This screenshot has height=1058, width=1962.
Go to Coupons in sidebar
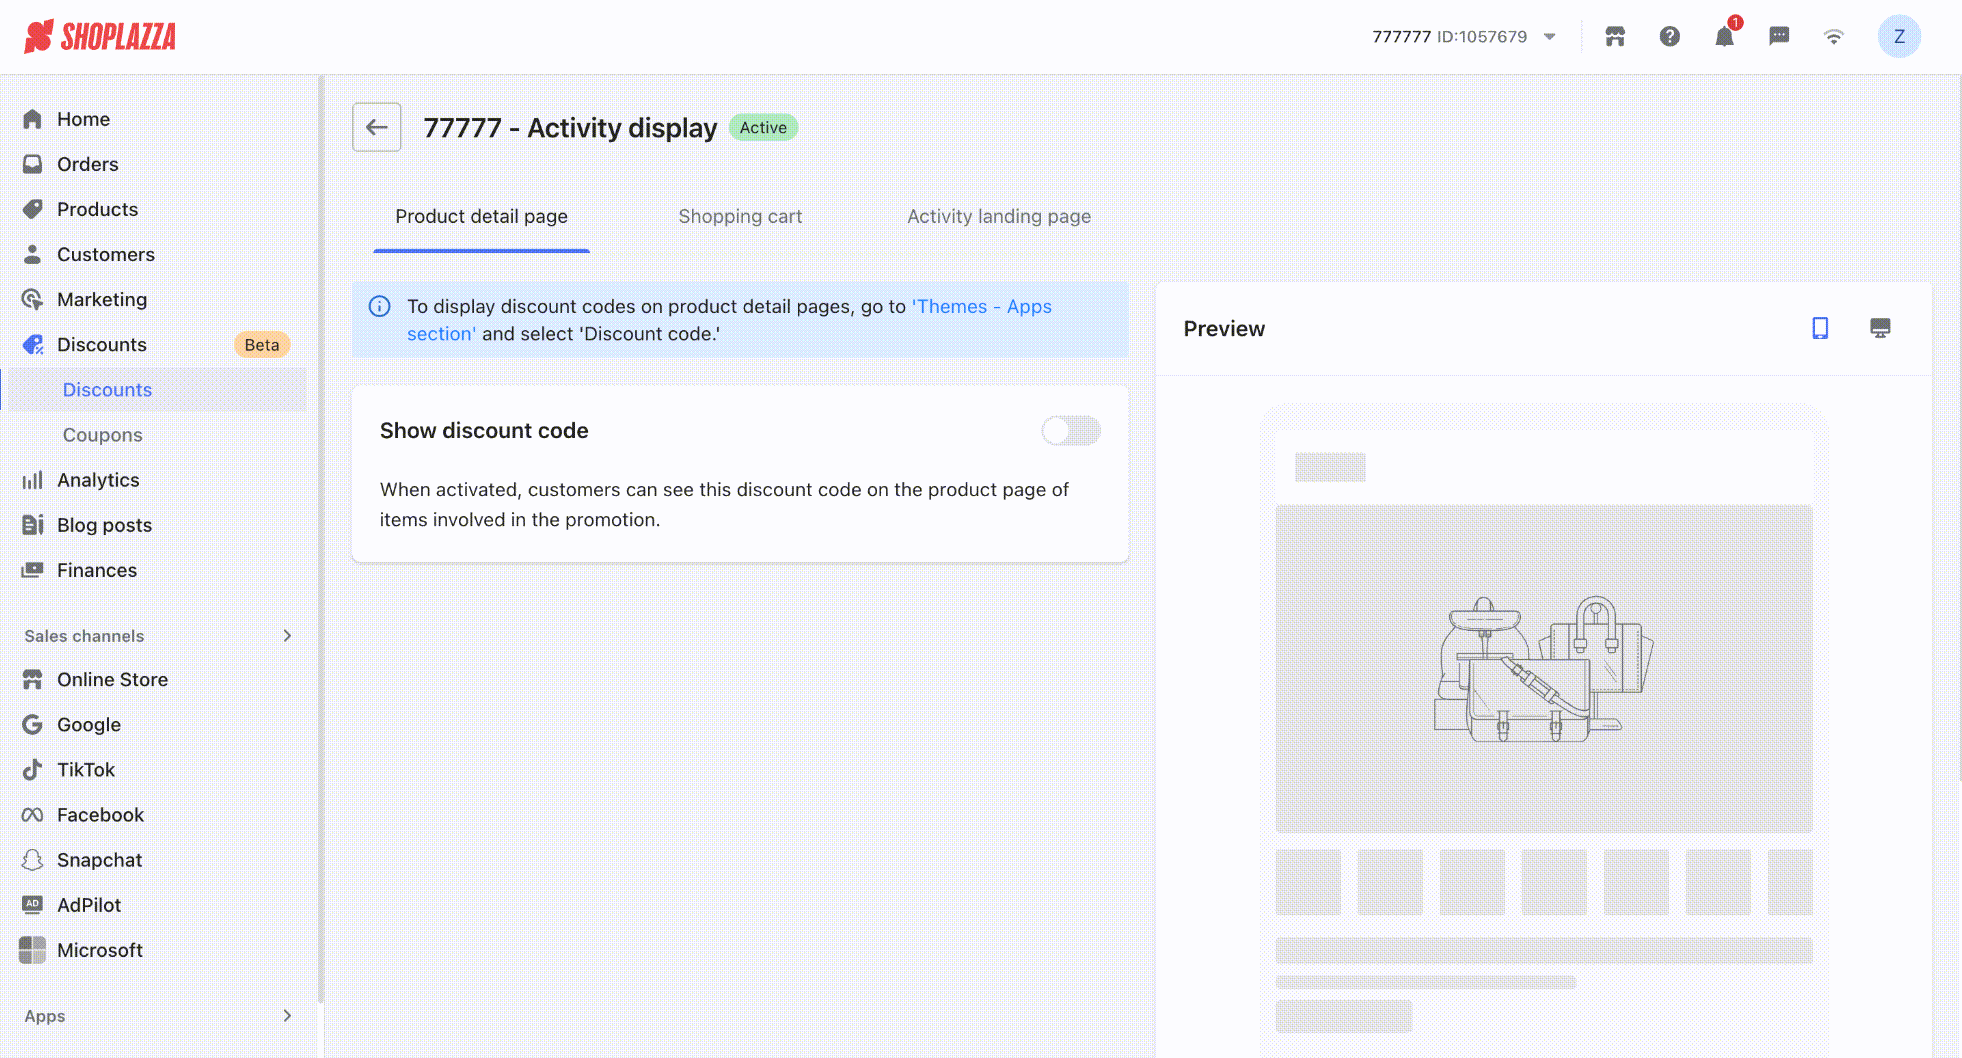(102, 435)
